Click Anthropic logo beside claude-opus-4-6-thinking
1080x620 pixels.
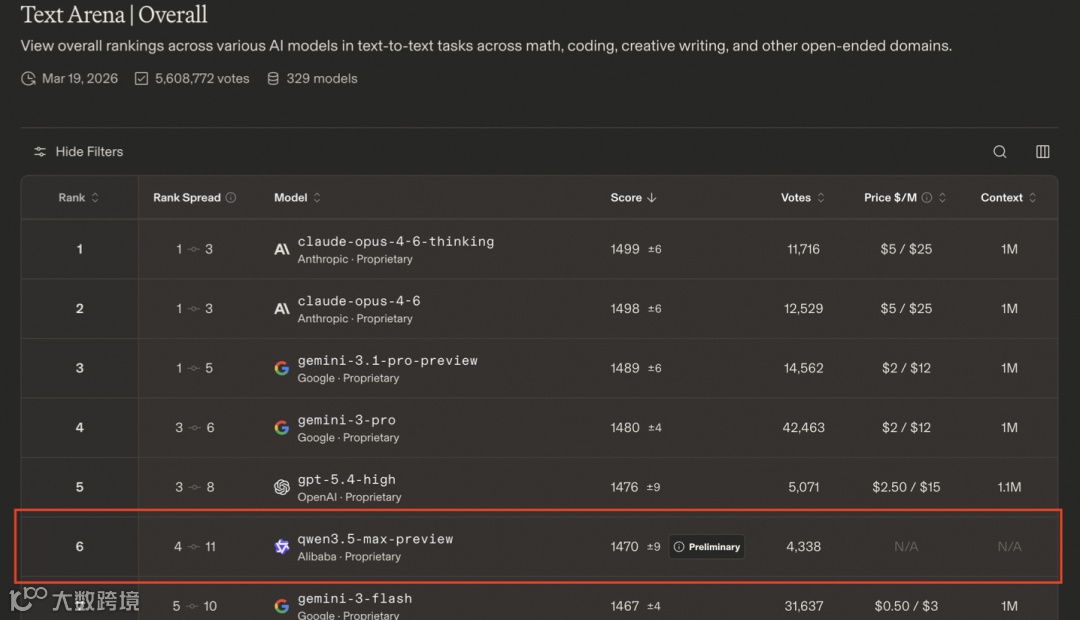click(x=282, y=249)
